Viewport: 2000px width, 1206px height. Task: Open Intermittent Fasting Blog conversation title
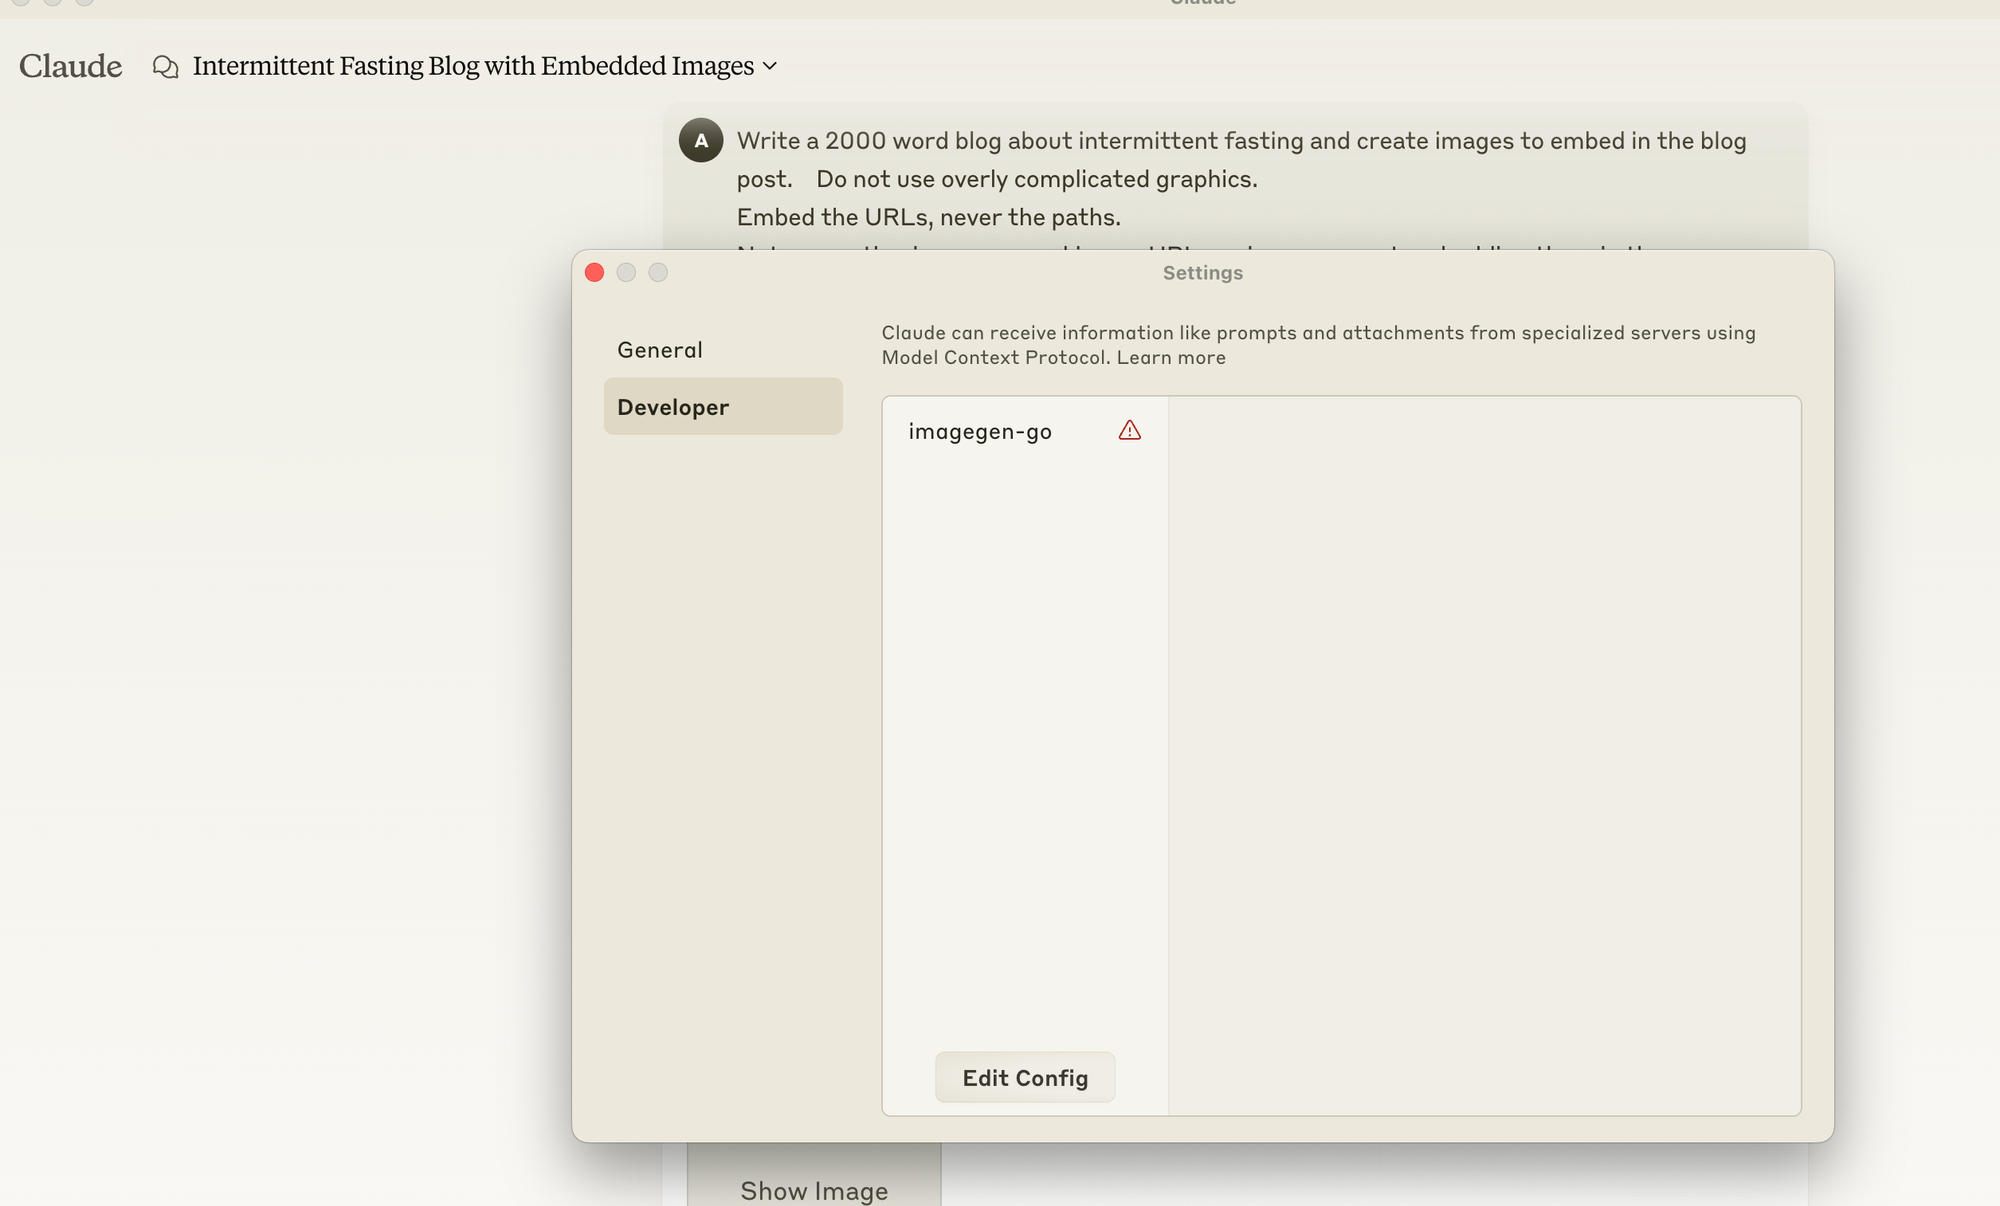click(x=473, y=66)
